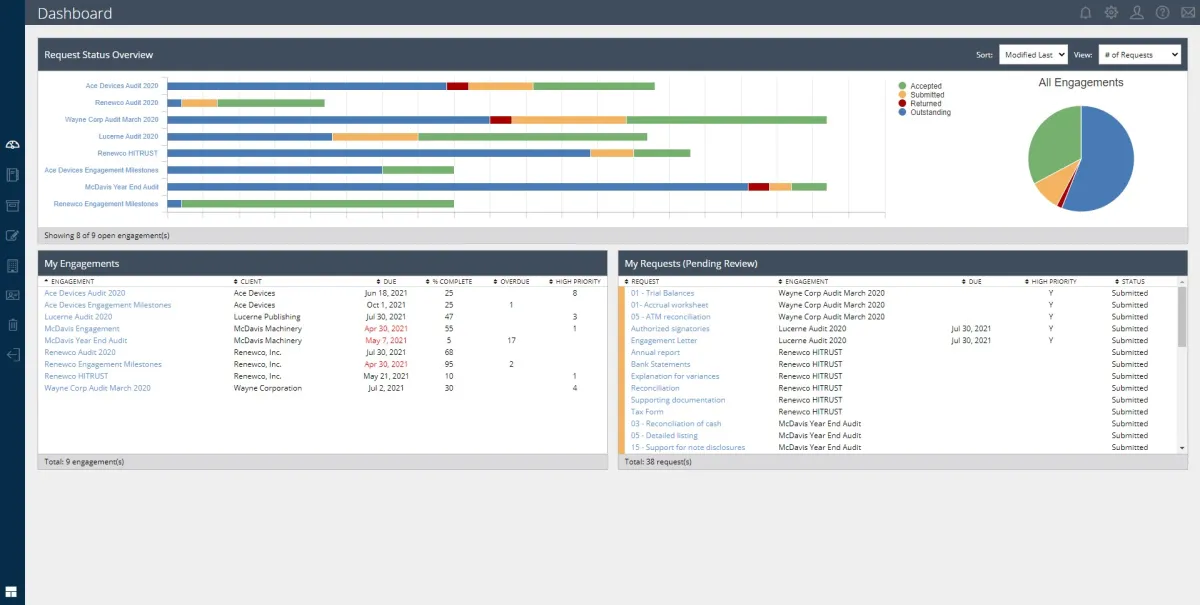The height and width of the screenshot is (605, 1200).
Task: Click the grid layout icon at sidebar bottom
Action: pyautogui.click(x=12, y=592)
